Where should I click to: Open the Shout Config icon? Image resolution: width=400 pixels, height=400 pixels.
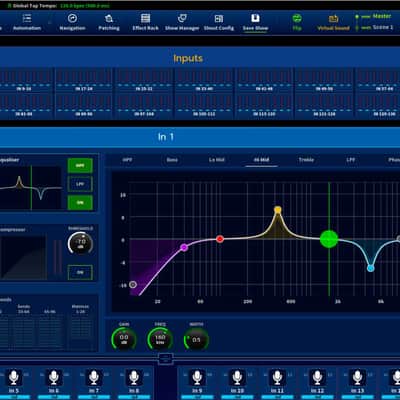[x=219, y=18]
